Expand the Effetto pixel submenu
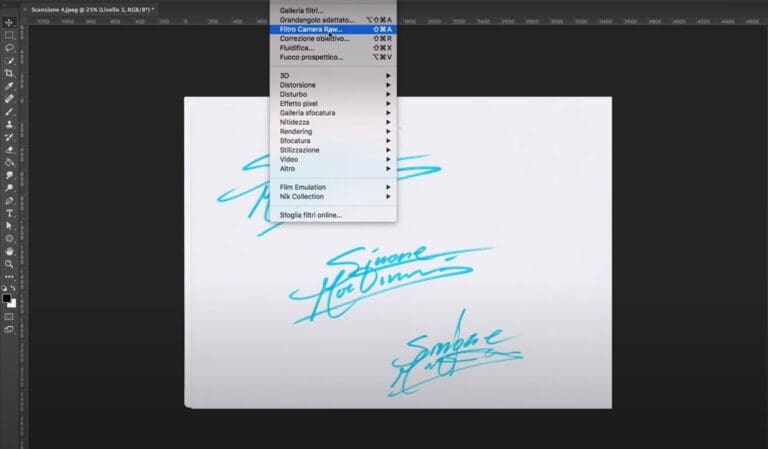 333,103
